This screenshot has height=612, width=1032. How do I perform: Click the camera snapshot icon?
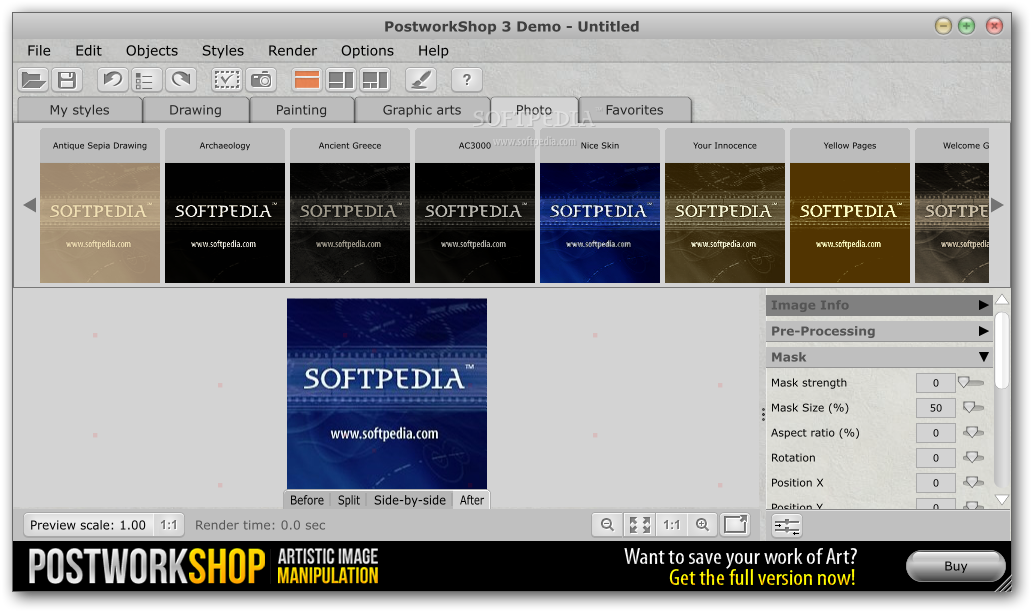[261, 80]
